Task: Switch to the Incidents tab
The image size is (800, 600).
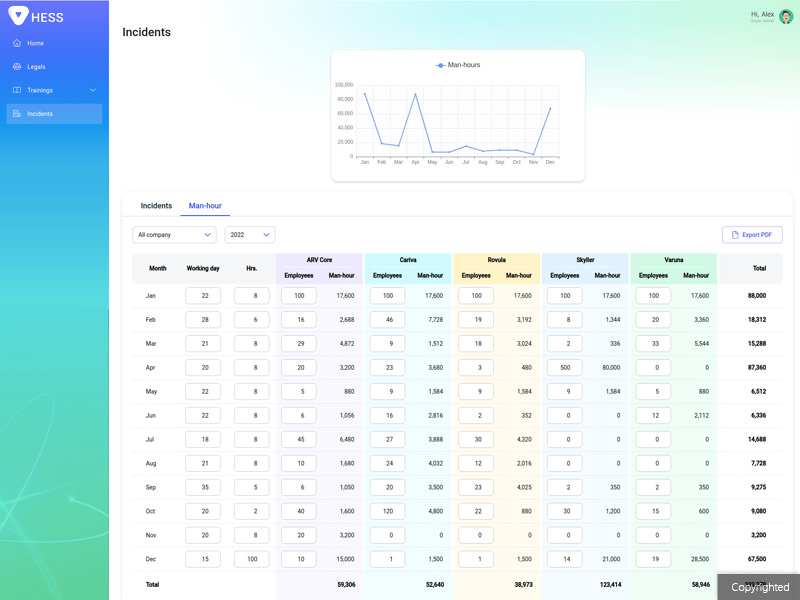Action: (x=156, y=206)
